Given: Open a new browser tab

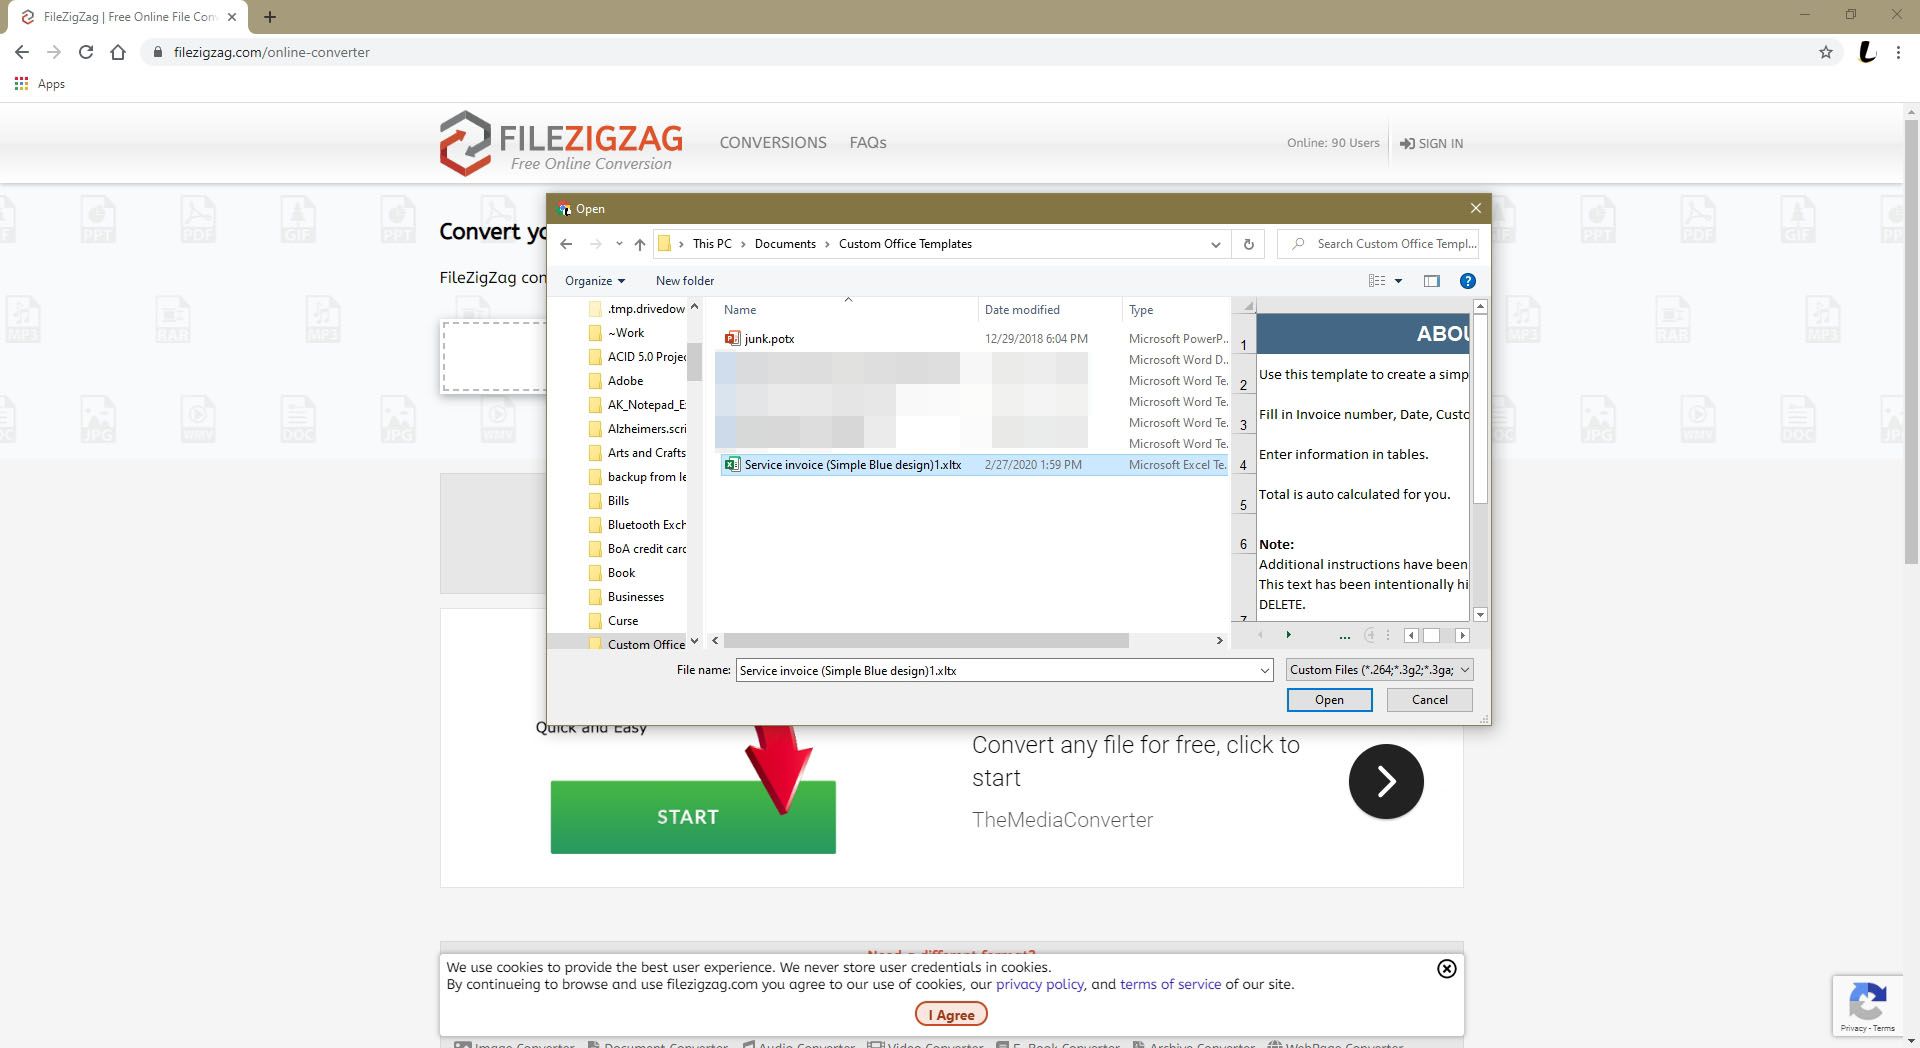Looking at the screenshot, I should [270, 17].
